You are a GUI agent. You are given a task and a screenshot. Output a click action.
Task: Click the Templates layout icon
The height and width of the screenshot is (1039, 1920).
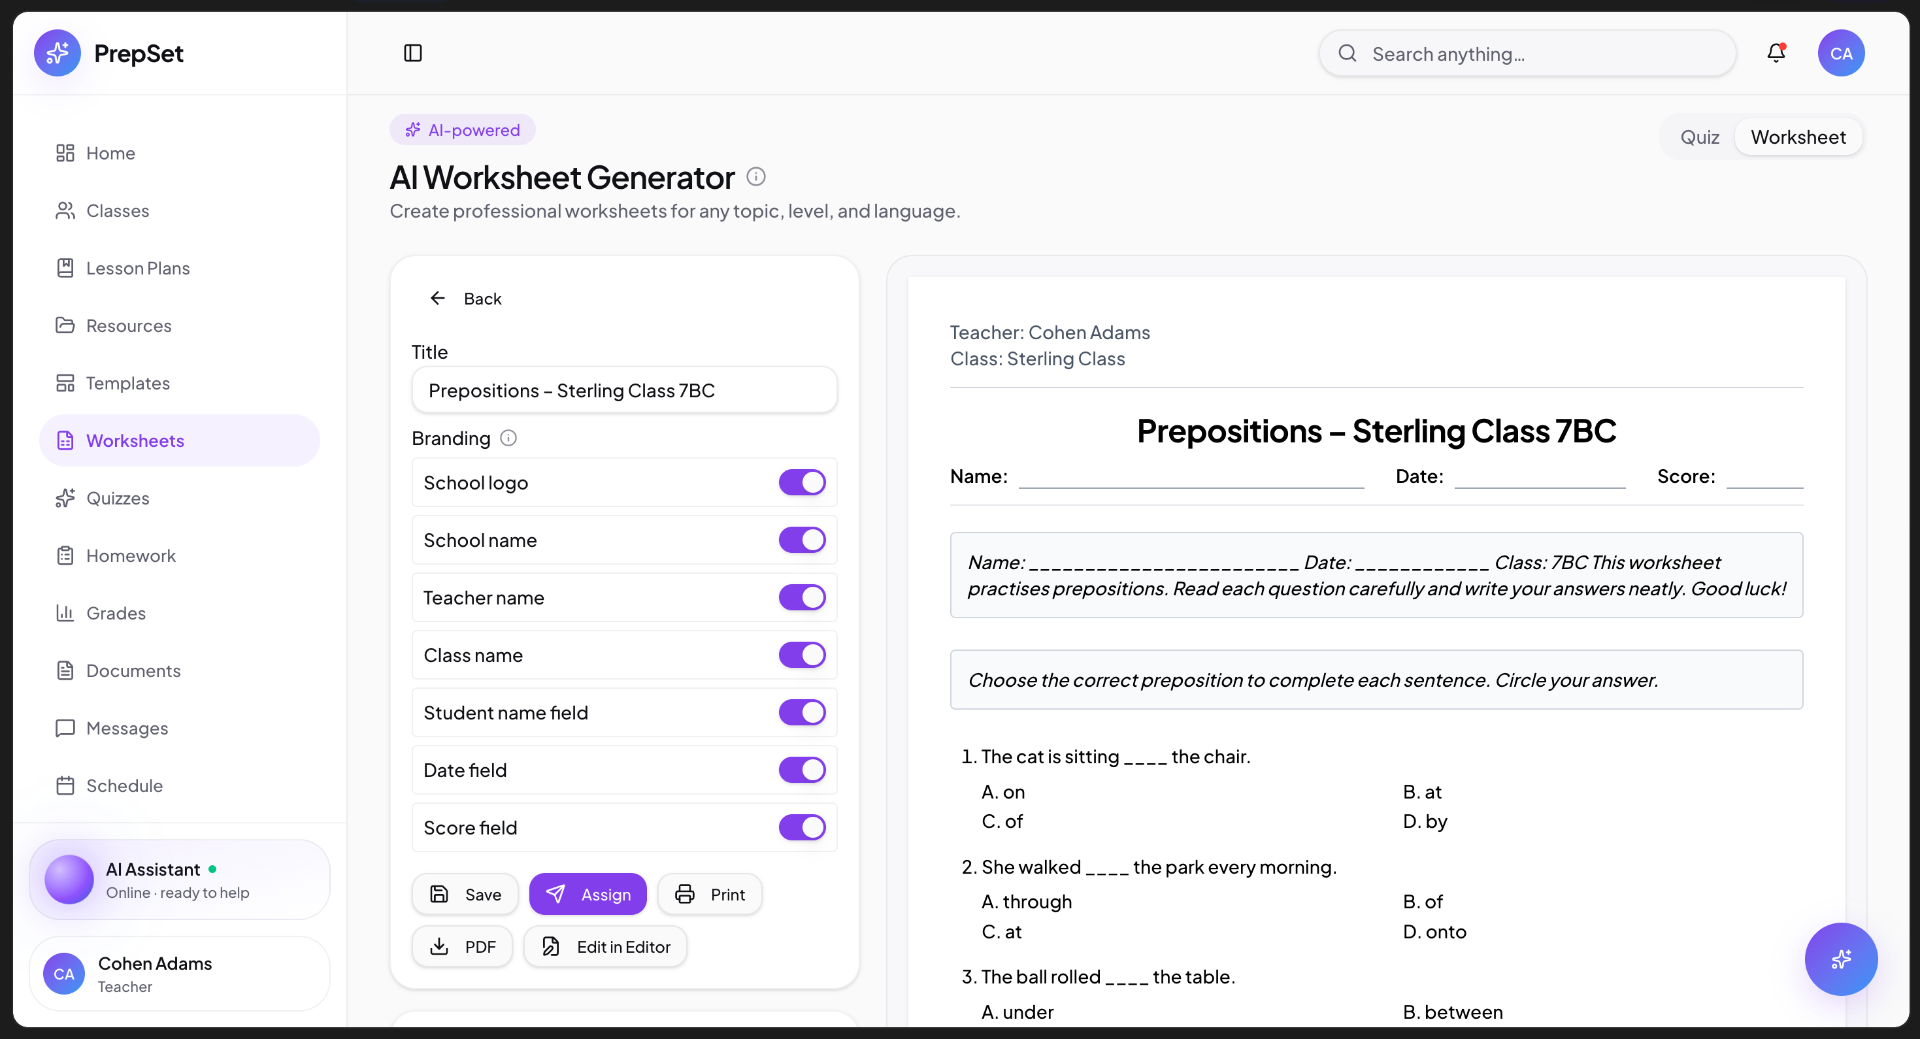[65, 383]
